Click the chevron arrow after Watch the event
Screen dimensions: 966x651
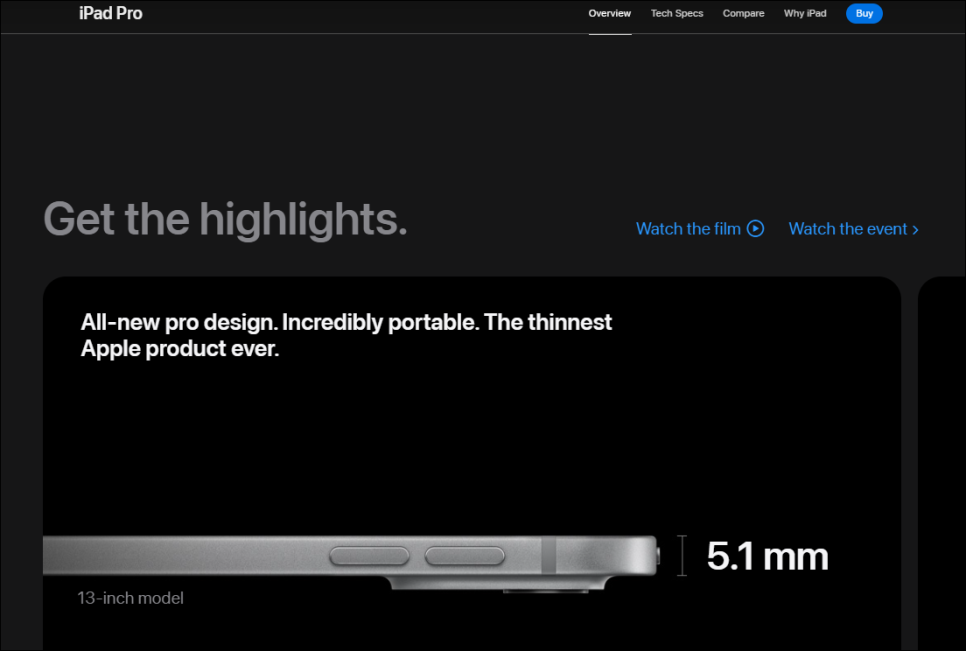915,230
